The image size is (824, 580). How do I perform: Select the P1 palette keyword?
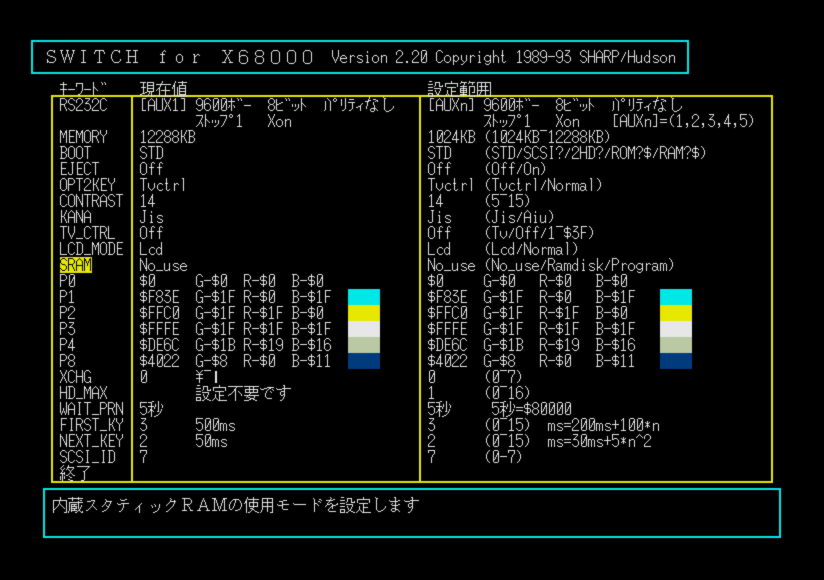[x=67, y=297]
